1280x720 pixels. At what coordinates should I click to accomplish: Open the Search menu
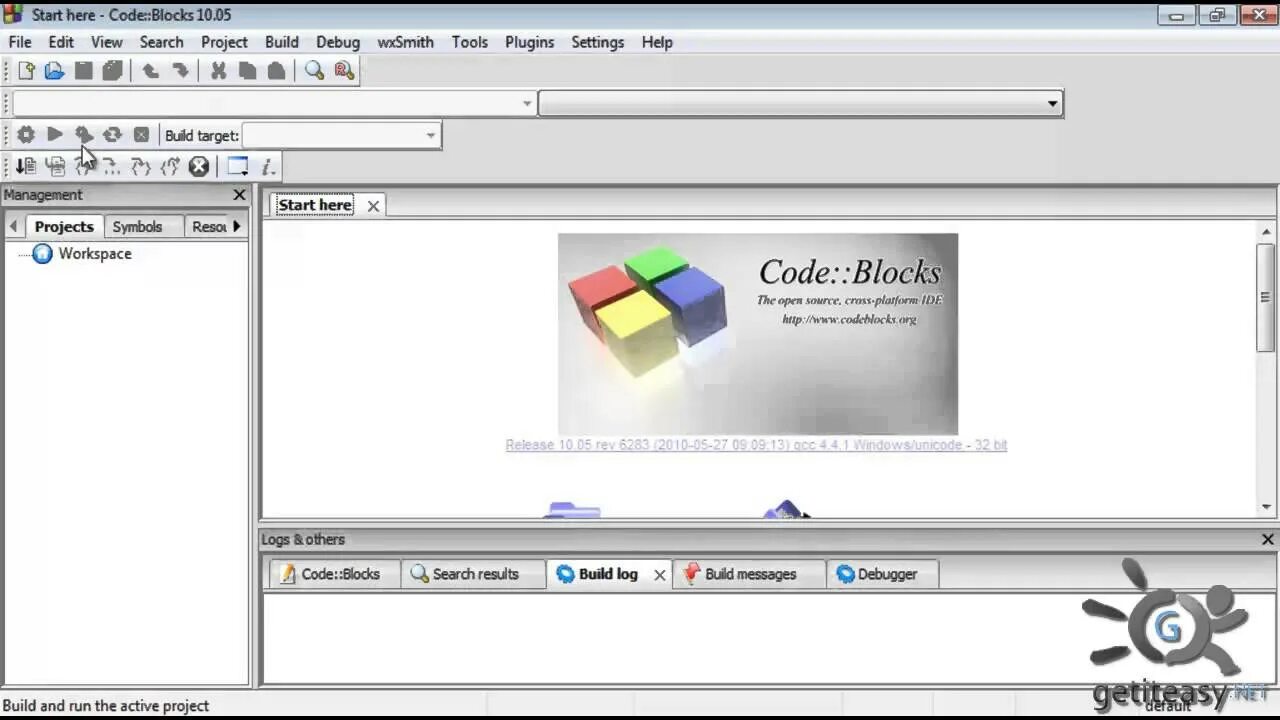pos(161,42)
